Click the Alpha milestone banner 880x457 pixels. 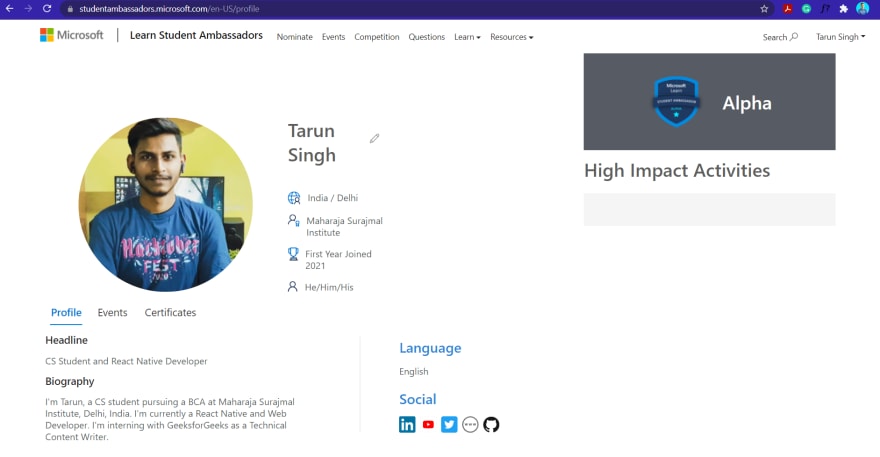(709, 102)
